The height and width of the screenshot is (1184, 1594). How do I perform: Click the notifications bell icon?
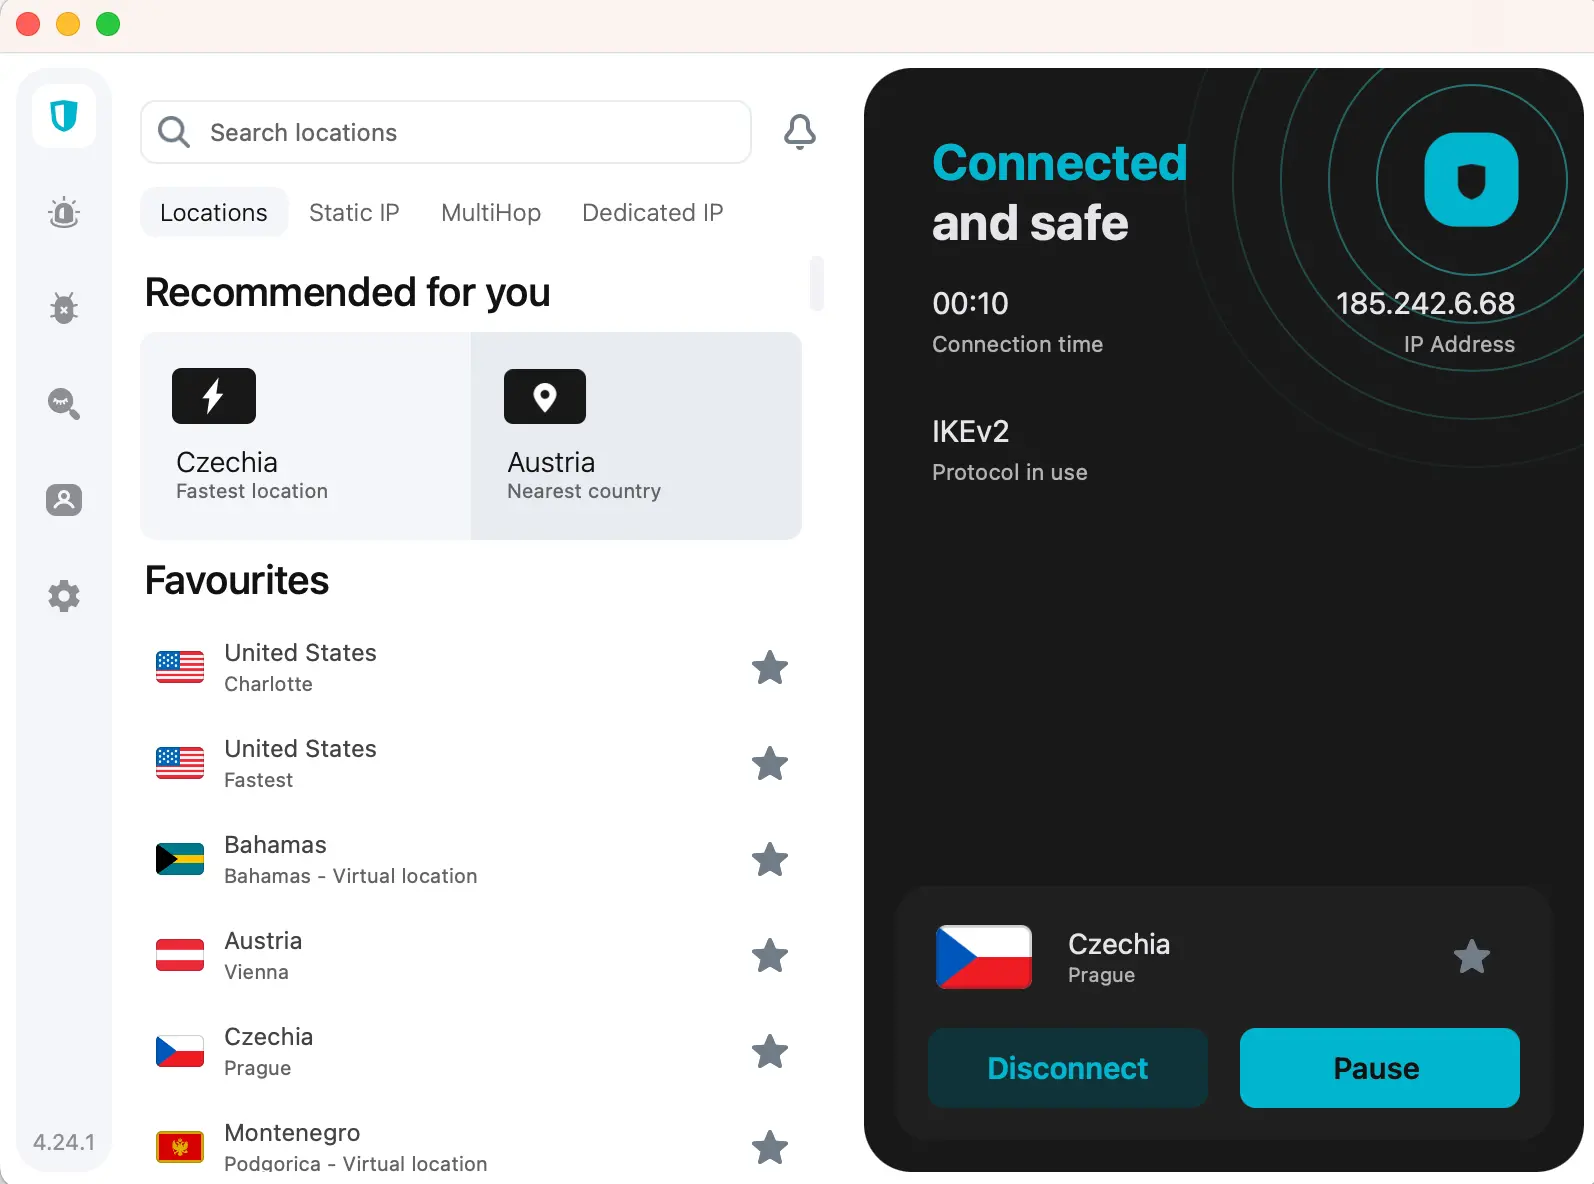[799, 132]
